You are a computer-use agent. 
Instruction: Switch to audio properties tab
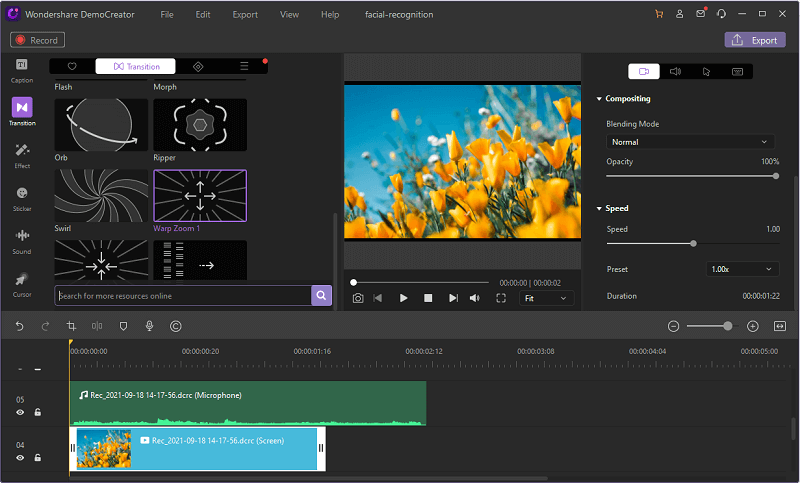pos(675,71)
